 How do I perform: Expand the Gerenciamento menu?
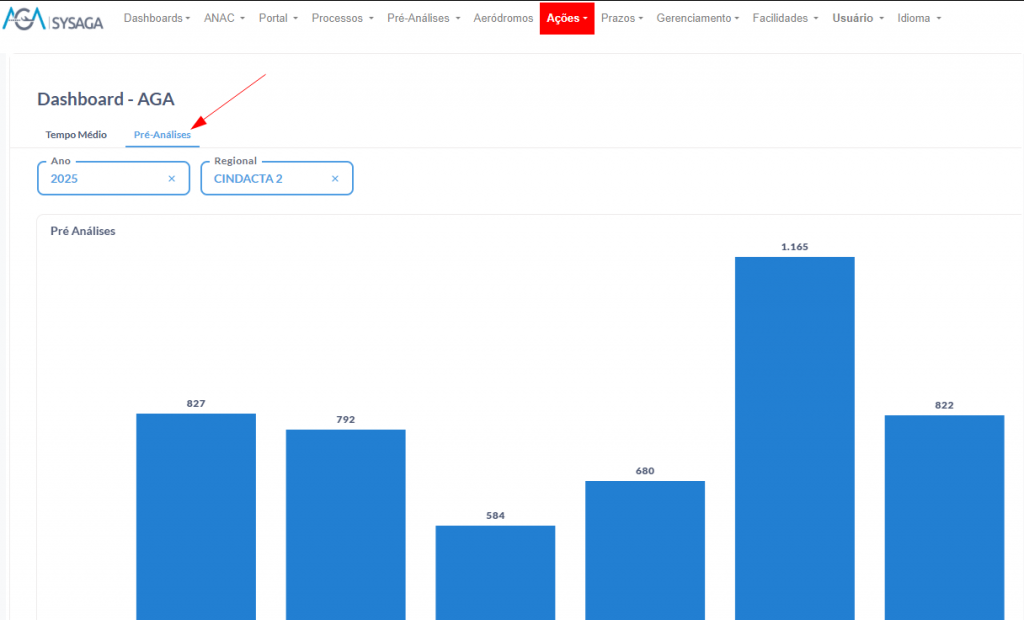[x=697, y=18]
